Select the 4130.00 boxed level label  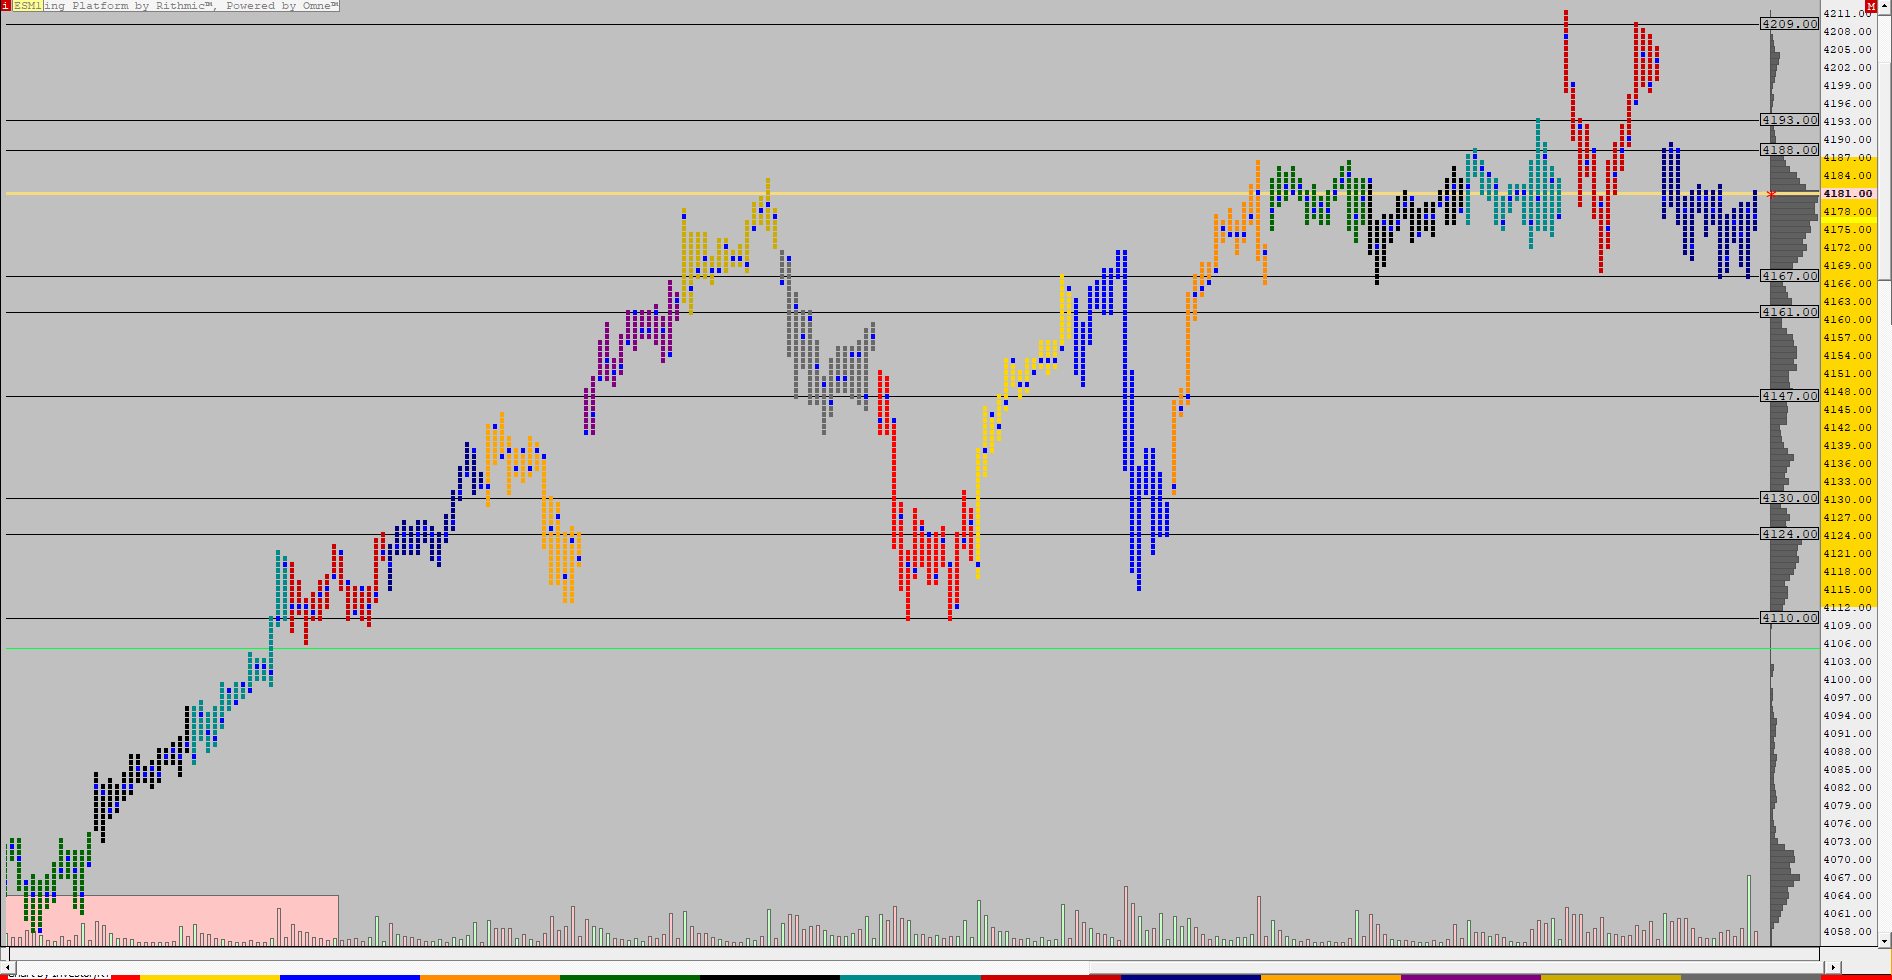[x=1790, y=498]
